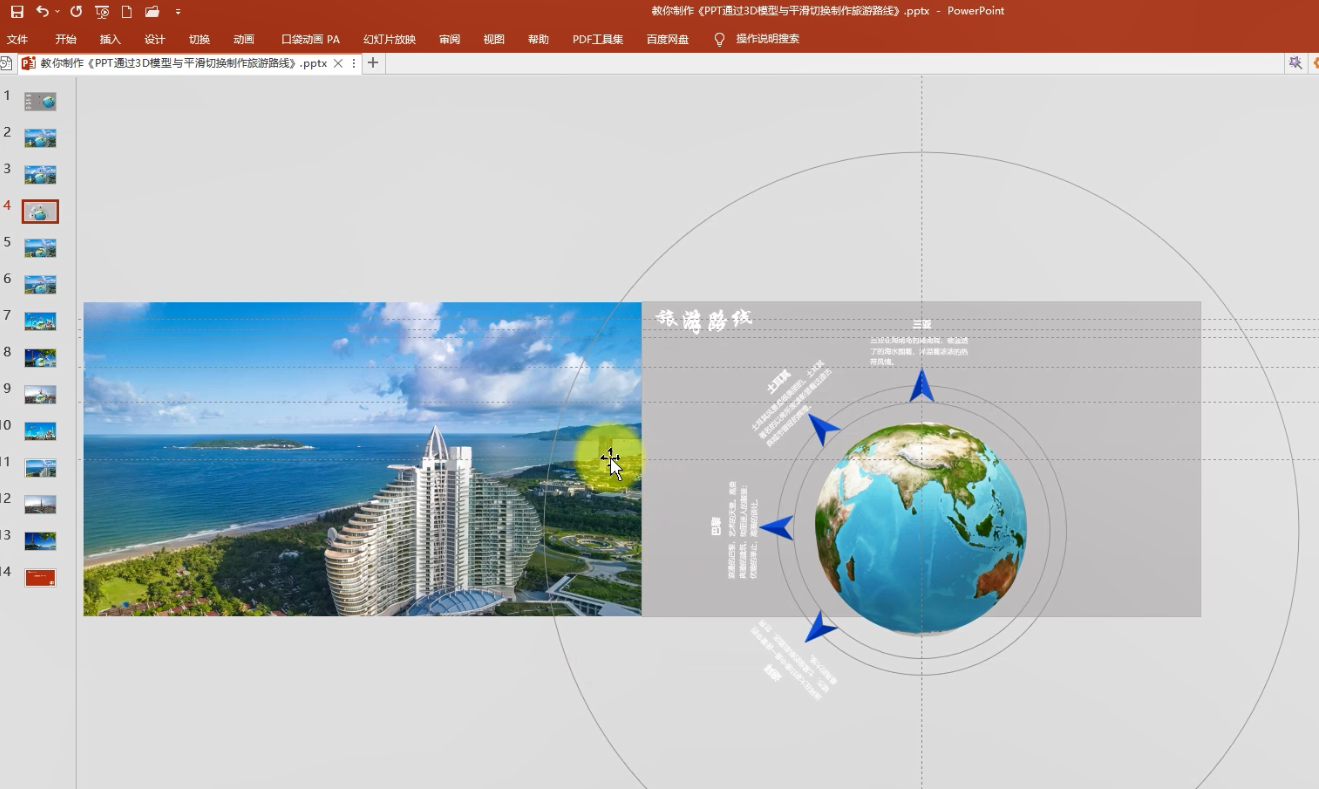
Task: Start slideshow from beginning icon
Action: pyautogui.click(x=102, y=11)
